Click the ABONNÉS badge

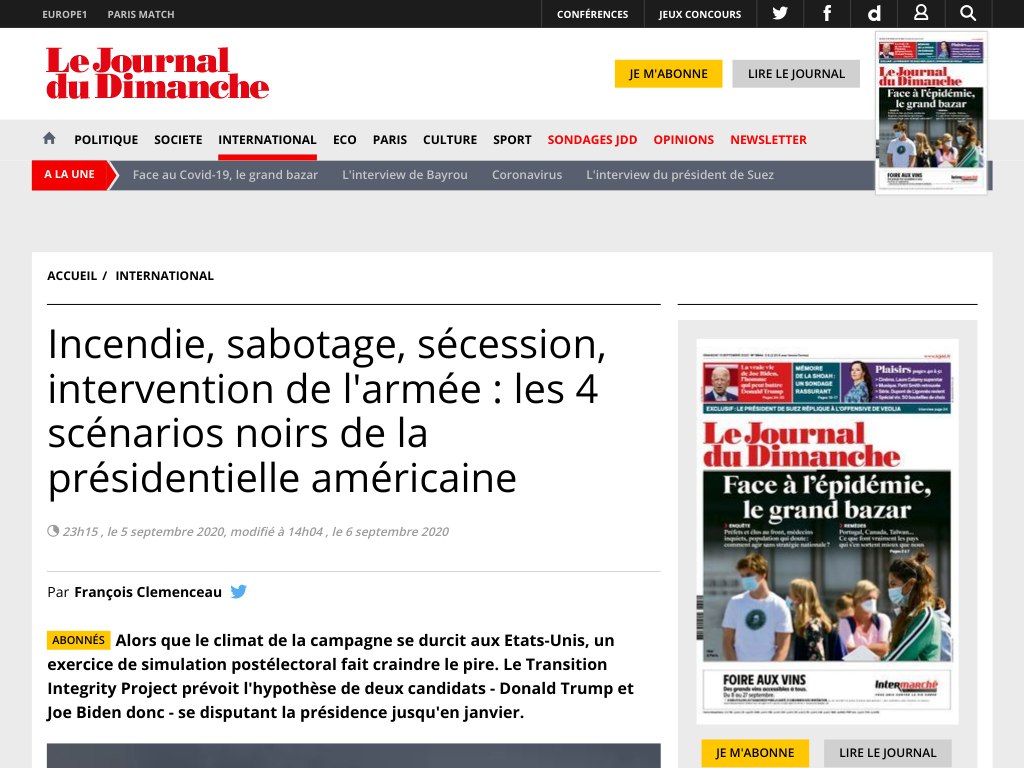pos(78,640)
